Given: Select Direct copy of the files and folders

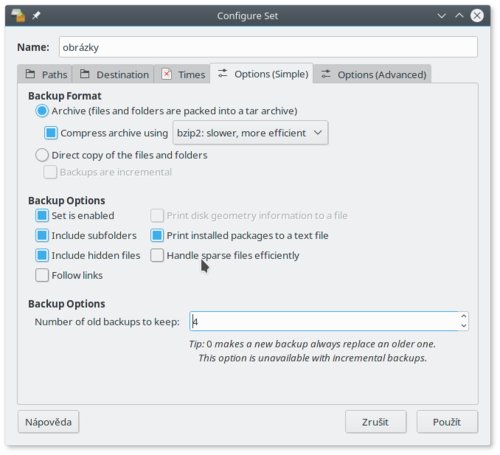Looking at the screenshot, I should pos(42,155).
